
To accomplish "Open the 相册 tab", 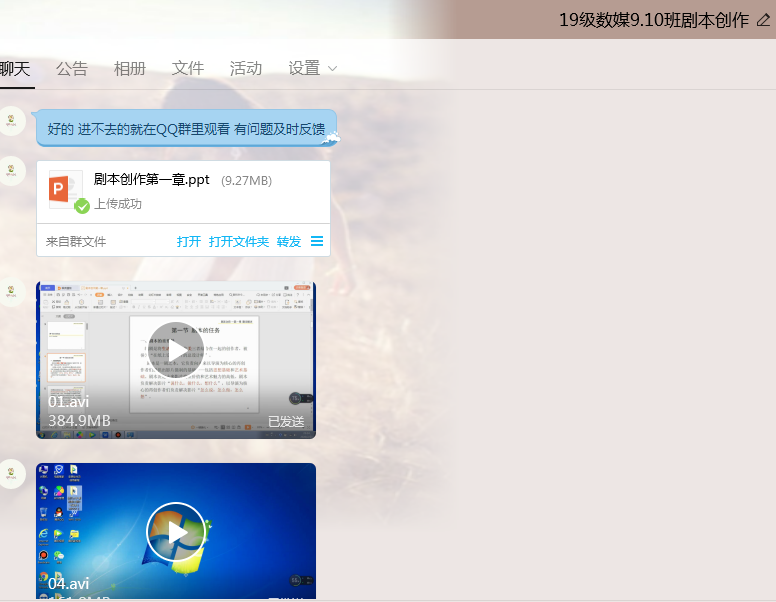I will click(x=130, y=68).
